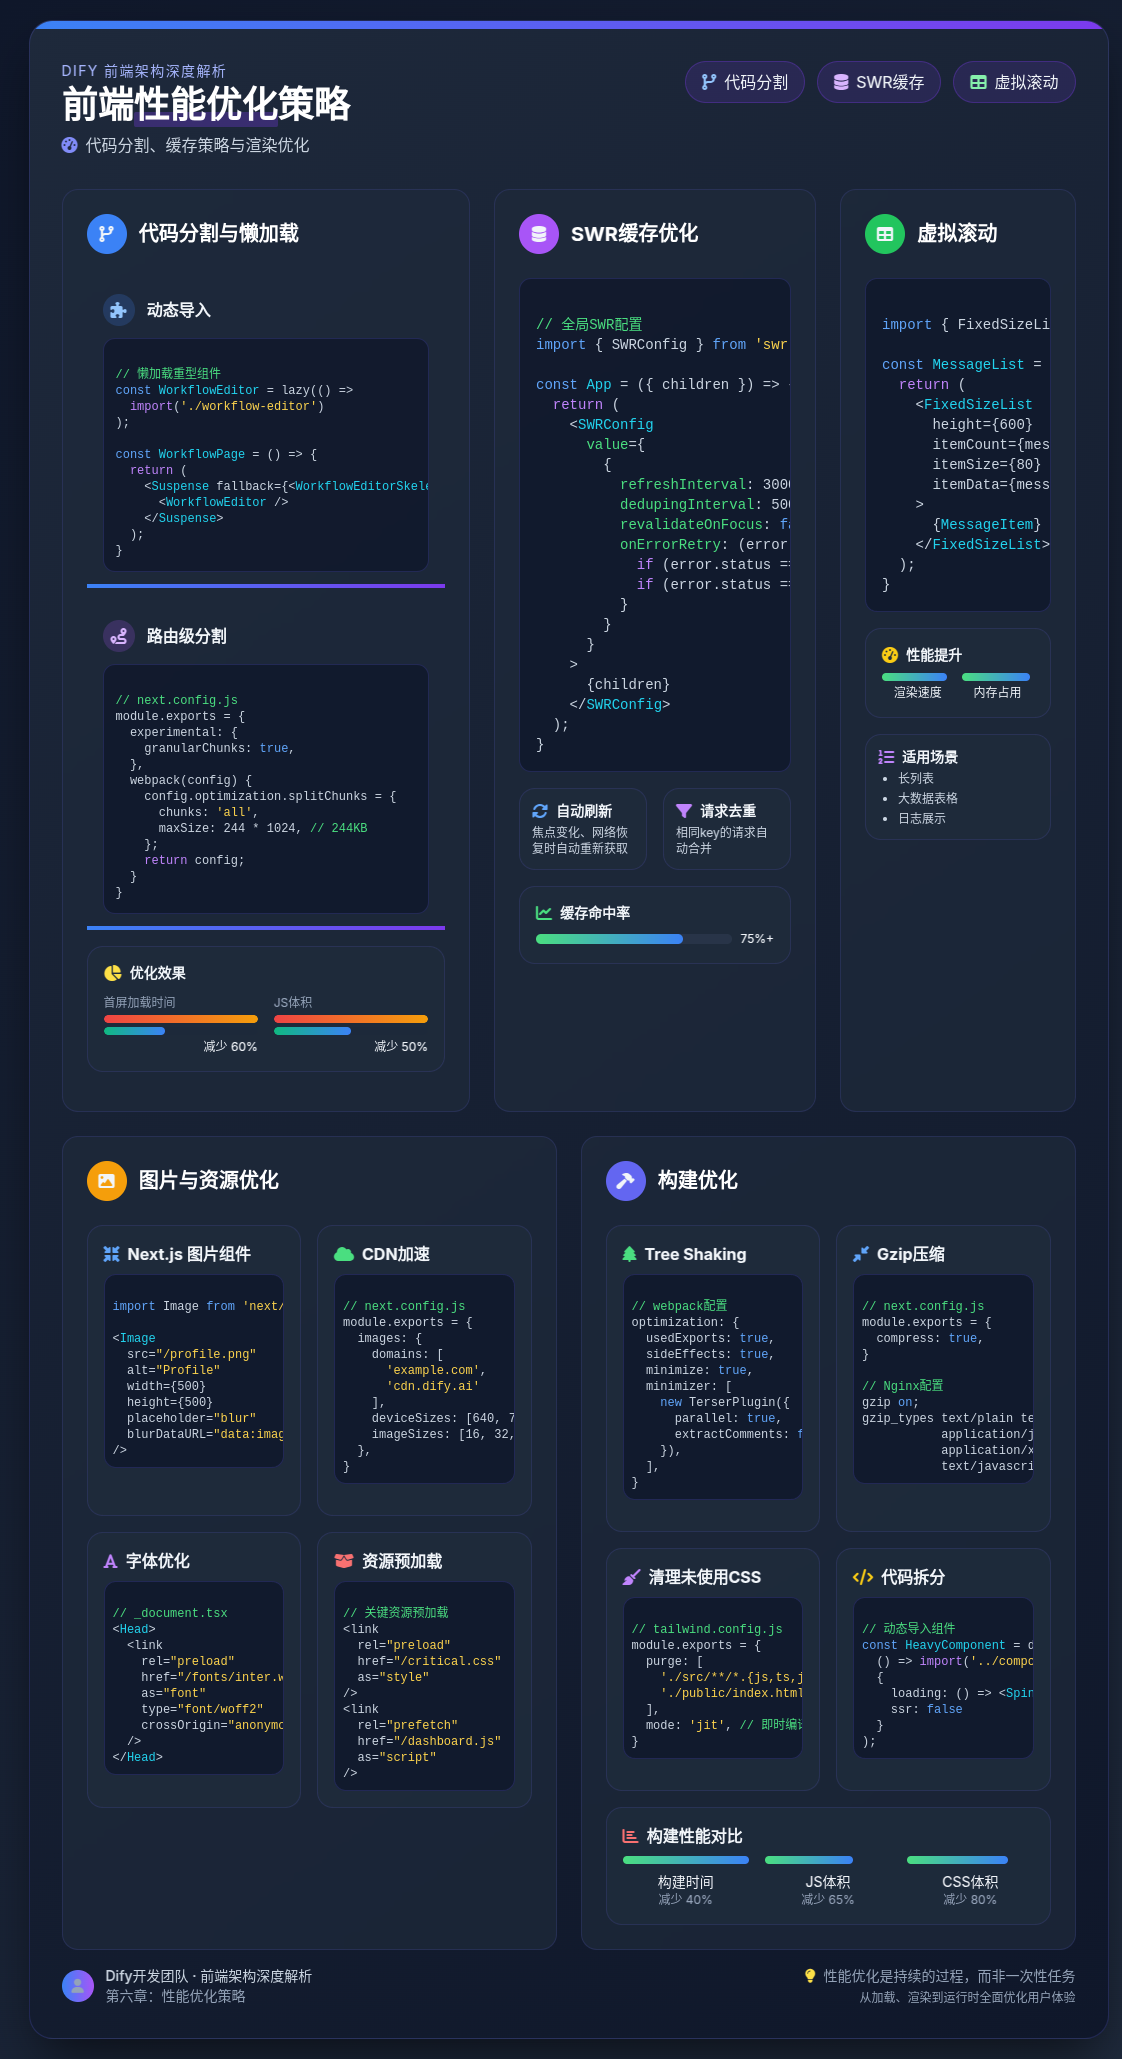1122x2059 pixels.
Task: Click the 日志展示 list item
Action: point(922,818)
